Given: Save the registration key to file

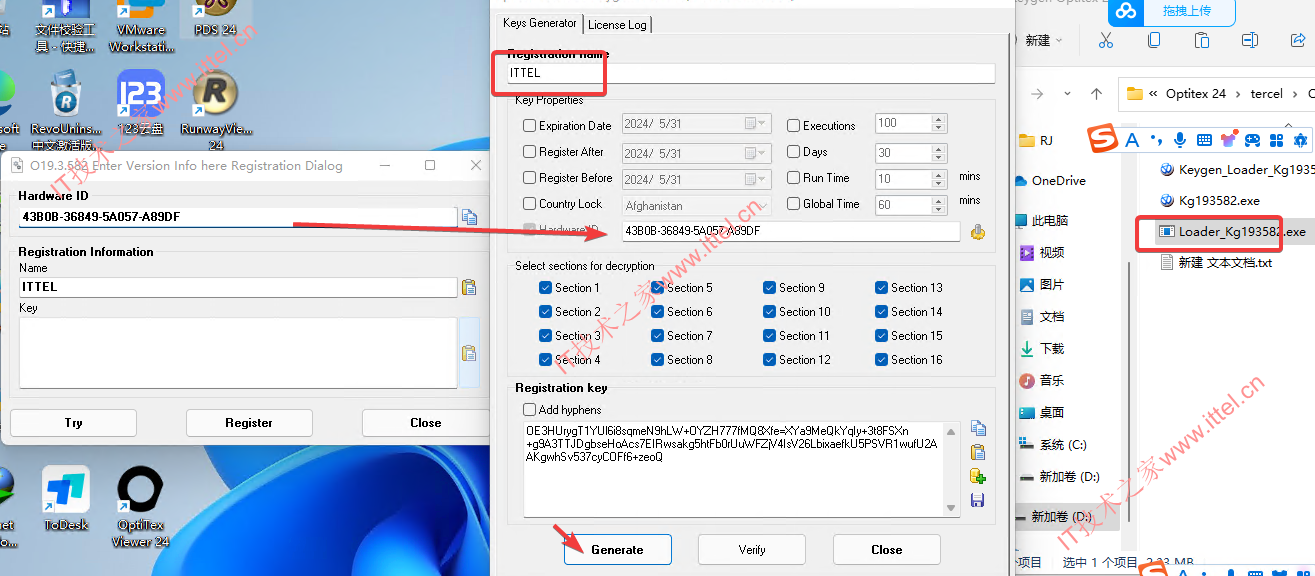Looking at the screenshot, I should (978, 500).
